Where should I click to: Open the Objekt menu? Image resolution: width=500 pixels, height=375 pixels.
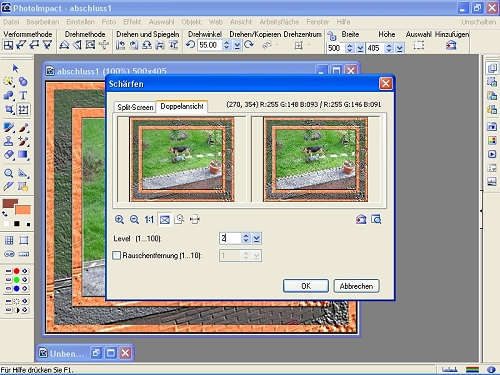[x=191, y=22]
